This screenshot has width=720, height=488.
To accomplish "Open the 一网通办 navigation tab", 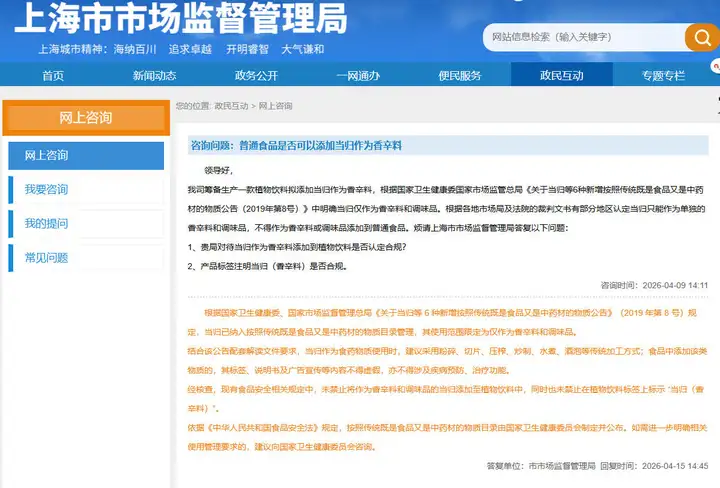I will coord(358,75).
